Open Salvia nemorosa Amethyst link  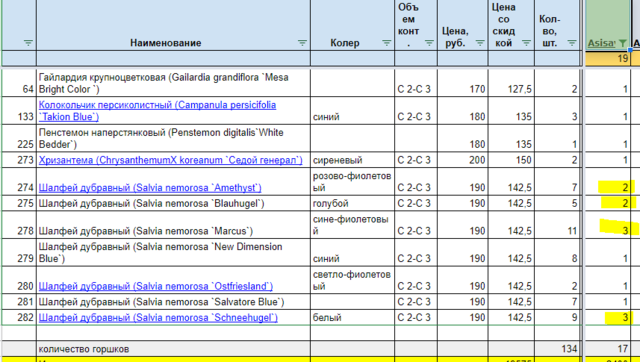pos(150,188)
